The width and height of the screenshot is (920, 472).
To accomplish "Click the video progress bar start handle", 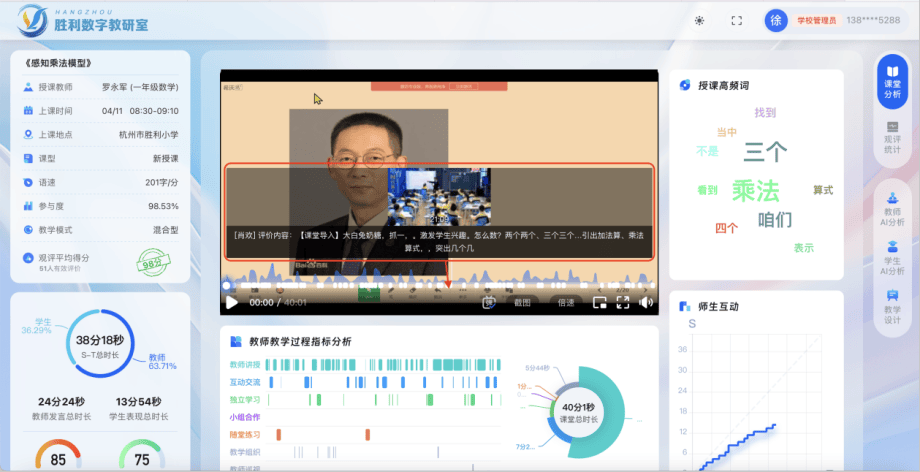I will [x=227, y=285].
